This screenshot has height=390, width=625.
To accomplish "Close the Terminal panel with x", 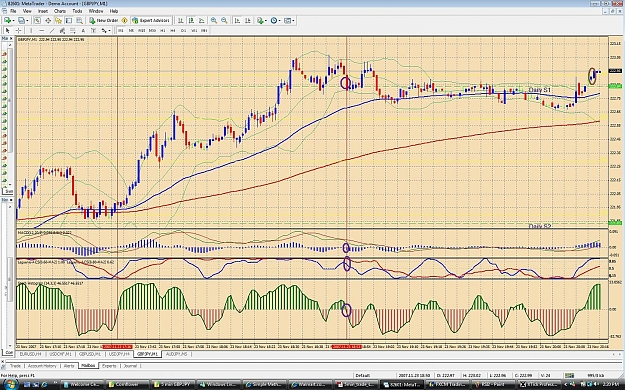I will 2,362.
